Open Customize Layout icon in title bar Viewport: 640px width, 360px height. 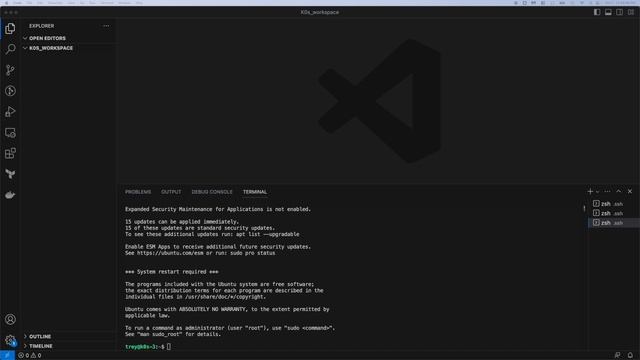631,12
